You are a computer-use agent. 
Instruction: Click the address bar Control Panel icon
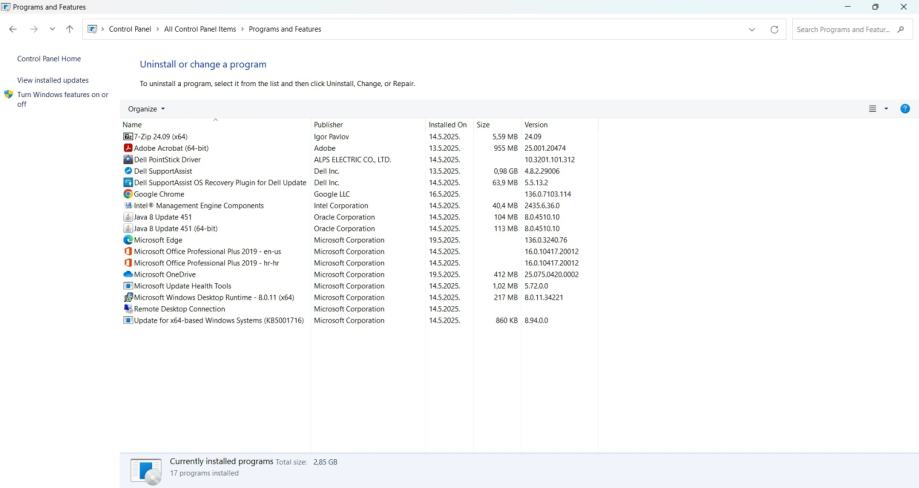tap(92, 29)
